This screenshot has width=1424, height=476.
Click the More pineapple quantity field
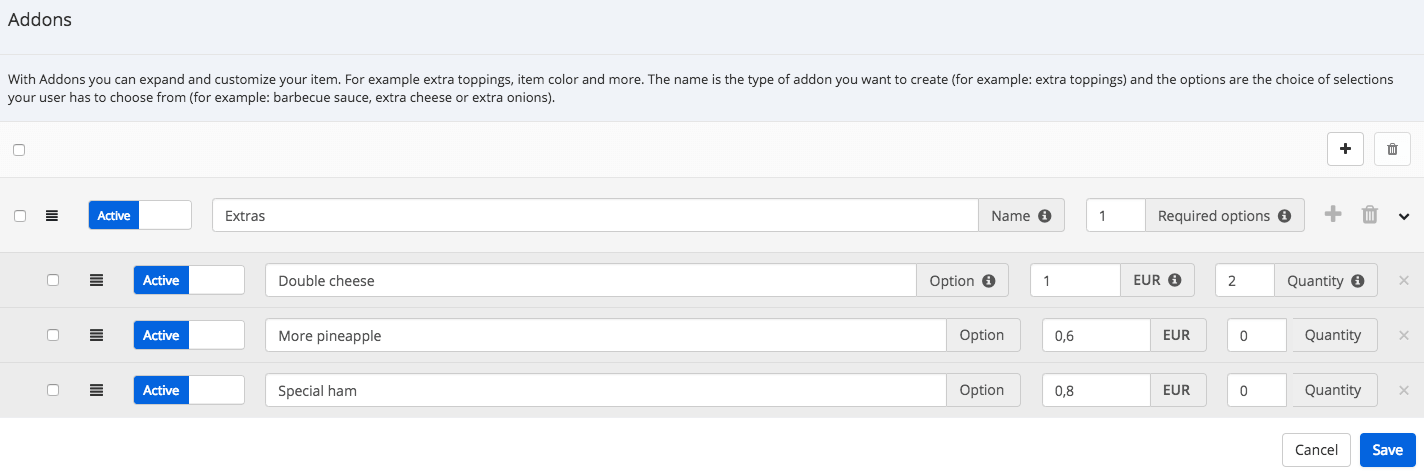coord(1257,335)
